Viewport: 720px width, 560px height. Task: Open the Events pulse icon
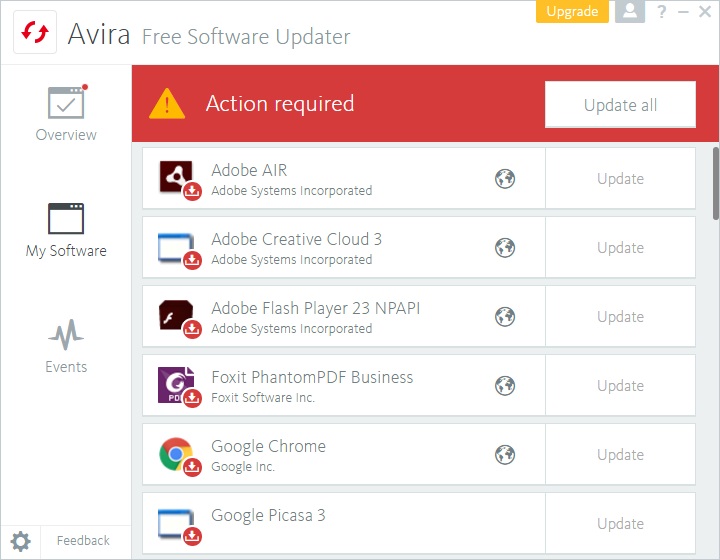[66, 335]
